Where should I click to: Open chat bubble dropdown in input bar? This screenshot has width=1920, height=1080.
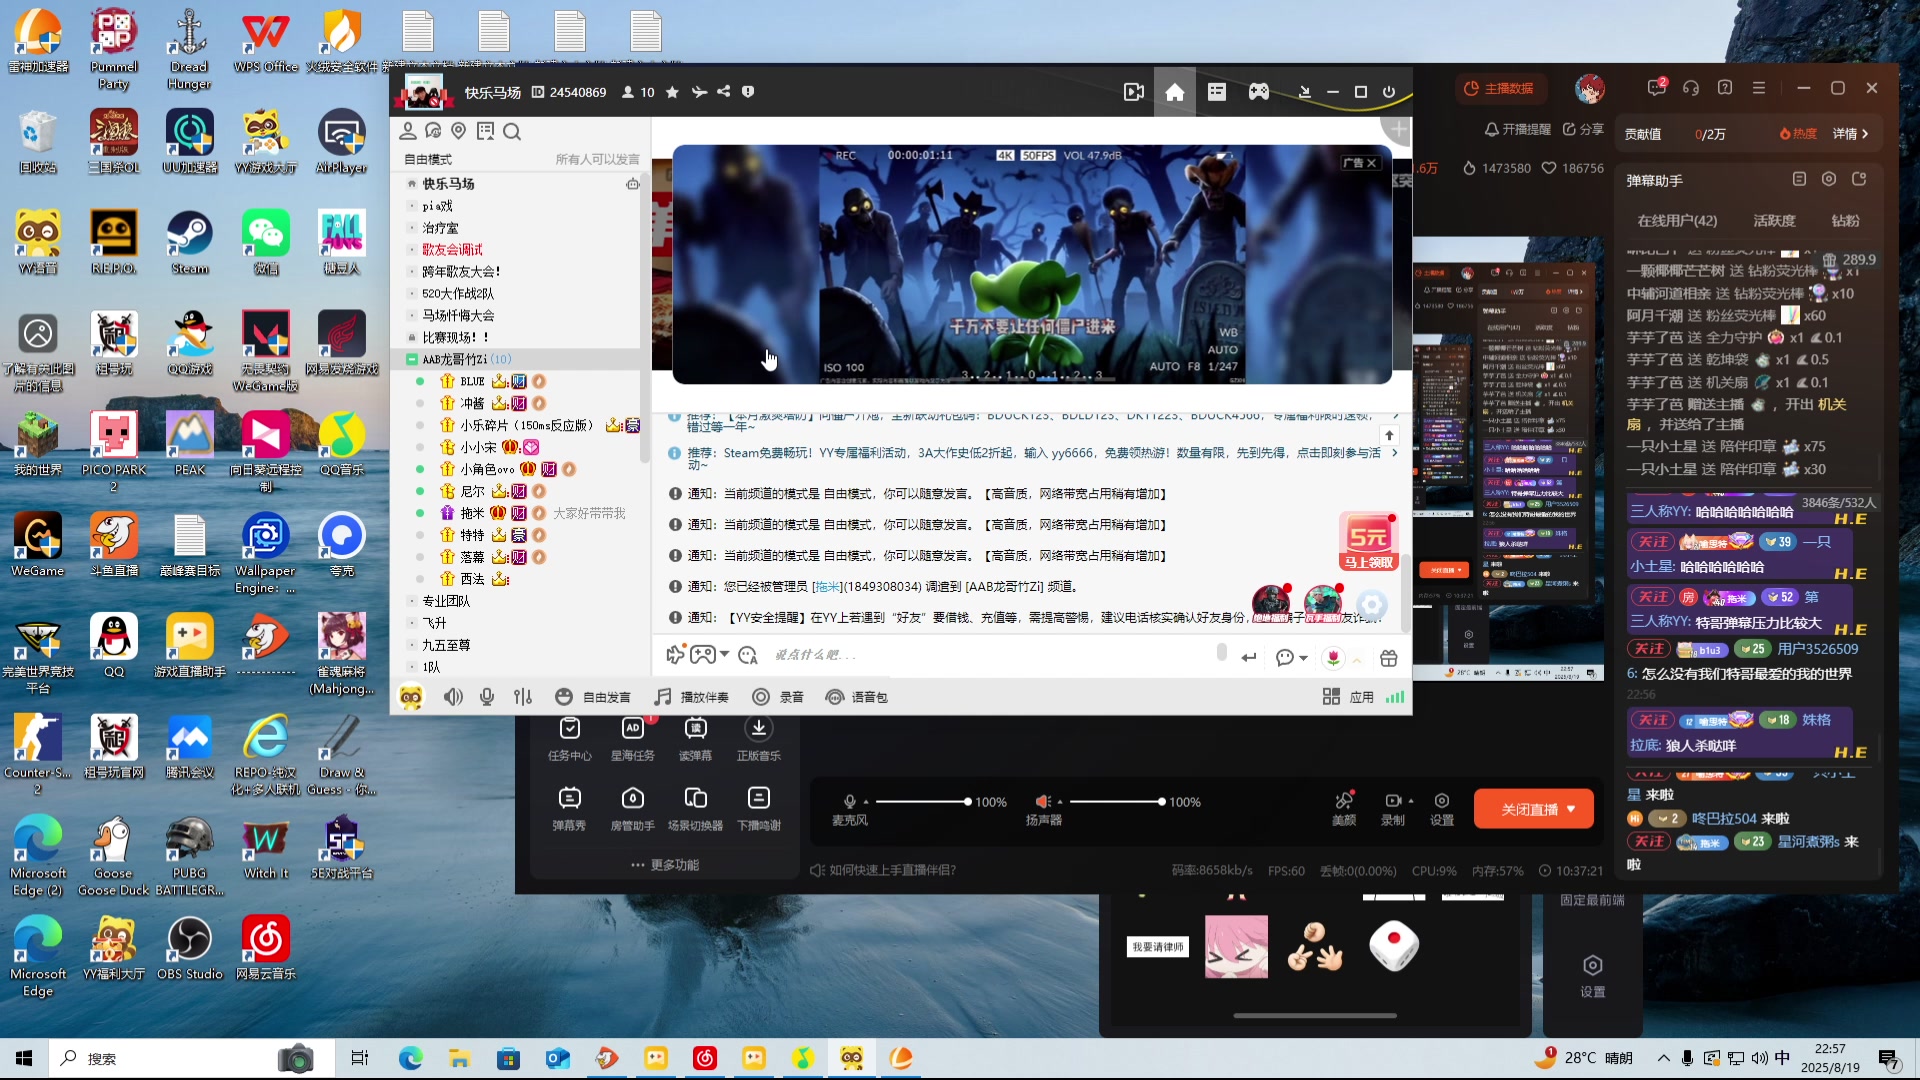point(1303,658)
